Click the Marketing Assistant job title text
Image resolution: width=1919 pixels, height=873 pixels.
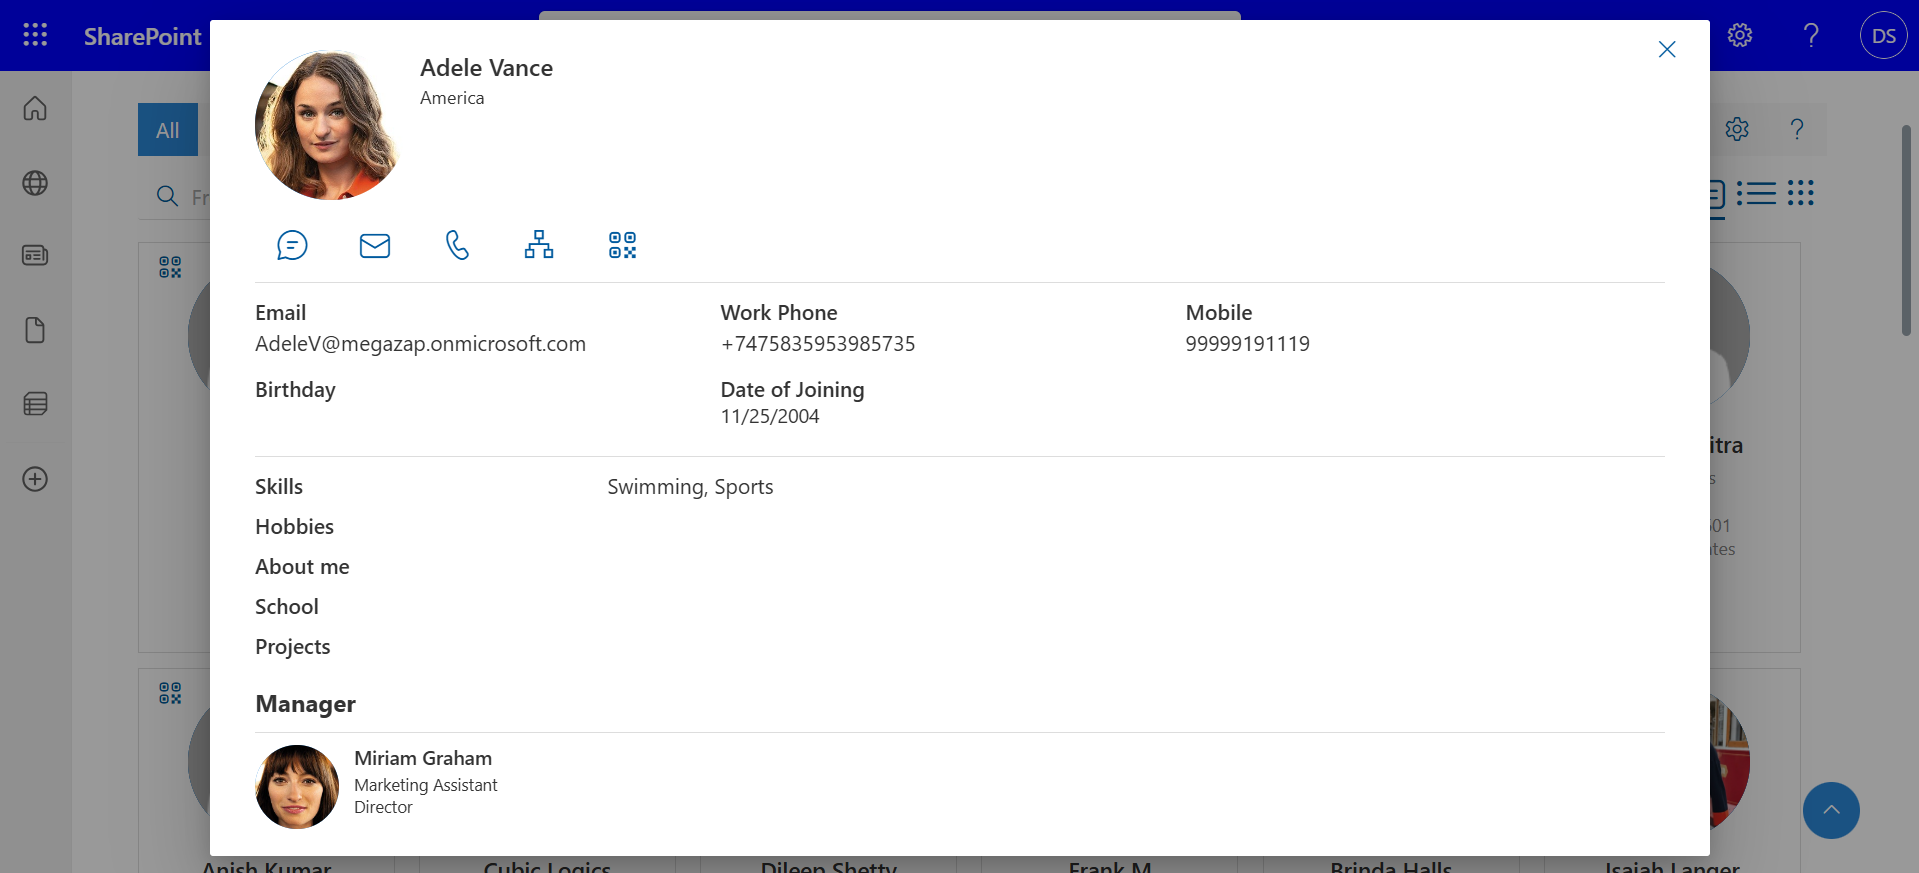(x=425, y=785)
